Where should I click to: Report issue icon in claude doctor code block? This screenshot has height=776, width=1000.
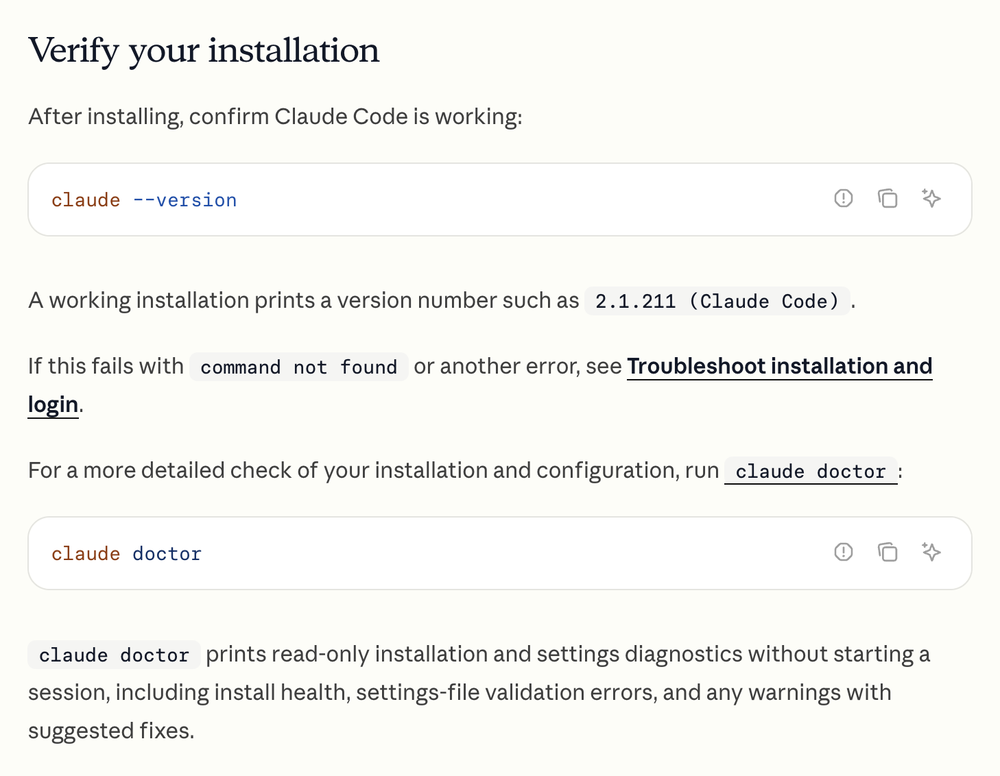point(843,552)
